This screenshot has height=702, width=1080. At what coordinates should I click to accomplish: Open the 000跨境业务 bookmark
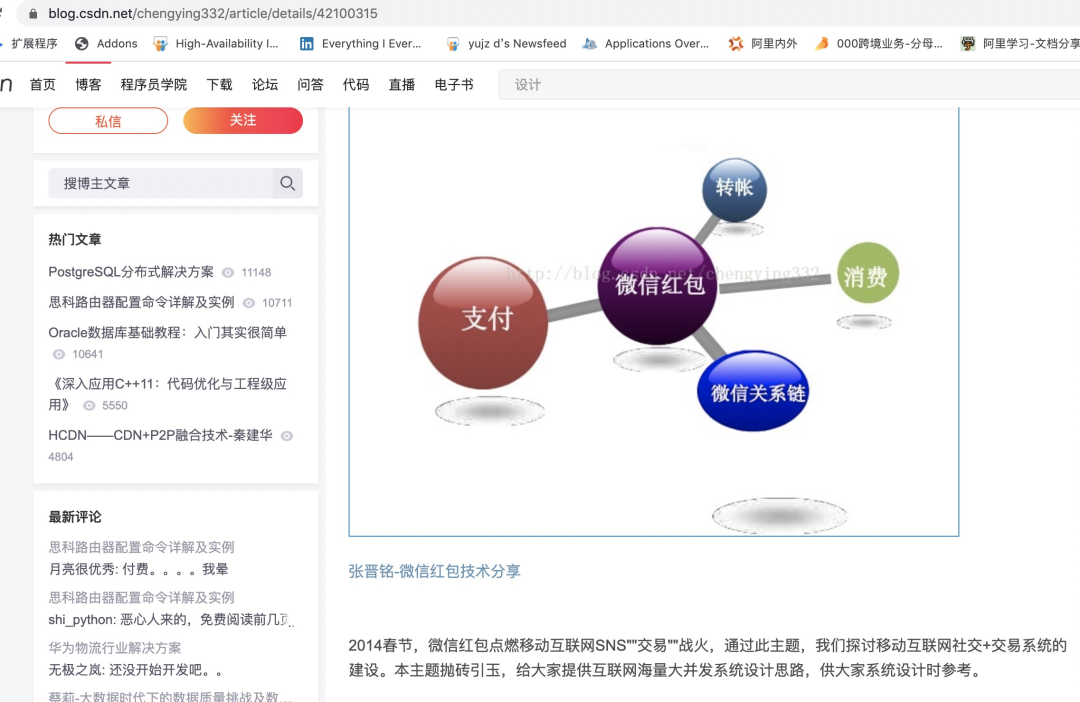[878, 43]
